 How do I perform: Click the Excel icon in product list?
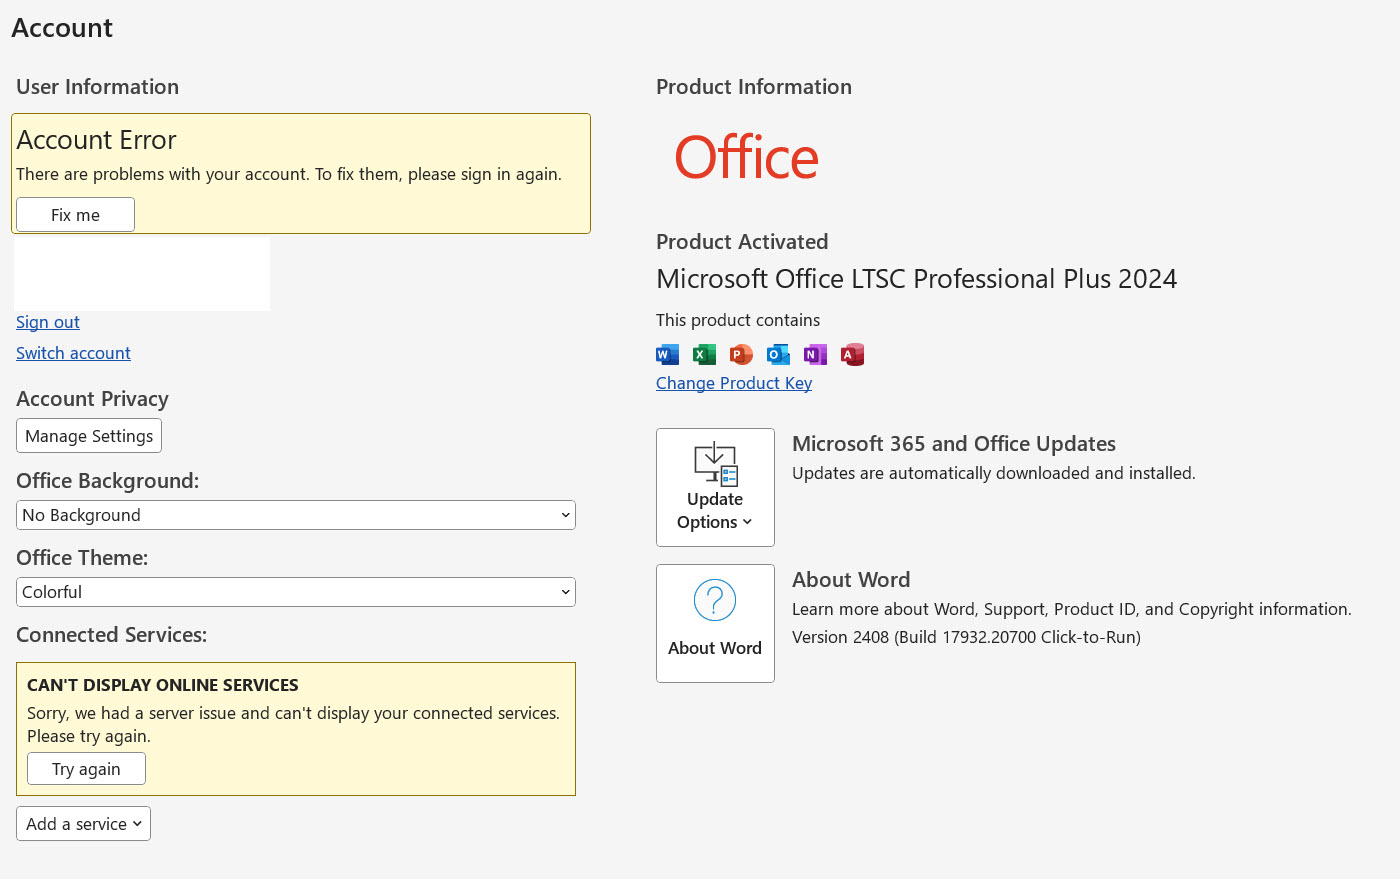pos(704,354)
